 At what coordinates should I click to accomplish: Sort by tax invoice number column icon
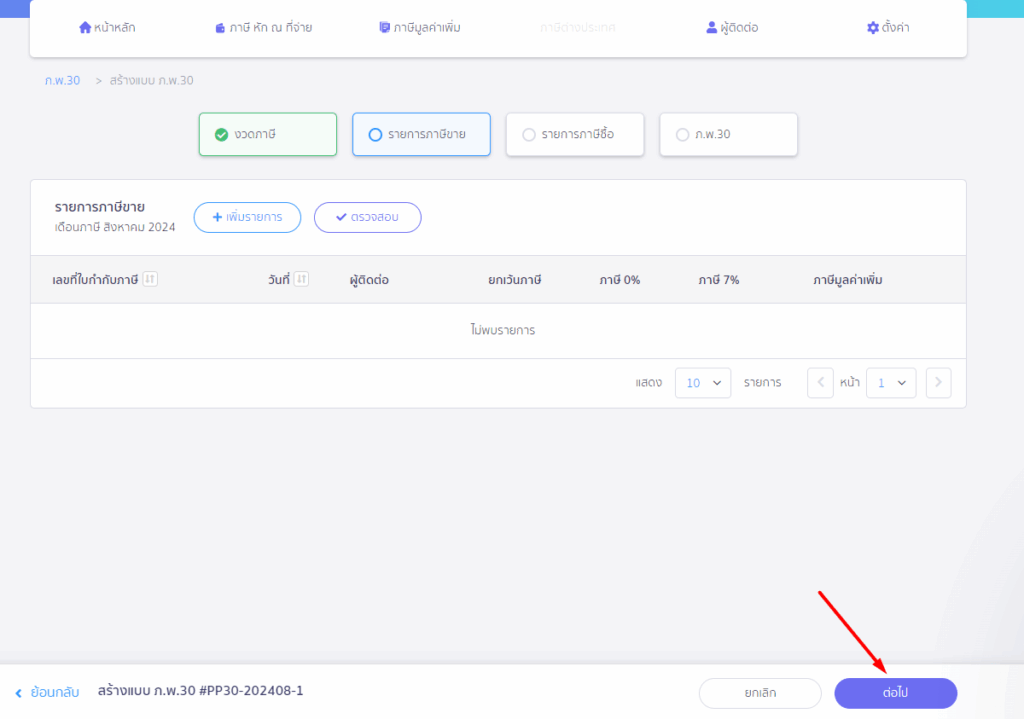(150, 279)
